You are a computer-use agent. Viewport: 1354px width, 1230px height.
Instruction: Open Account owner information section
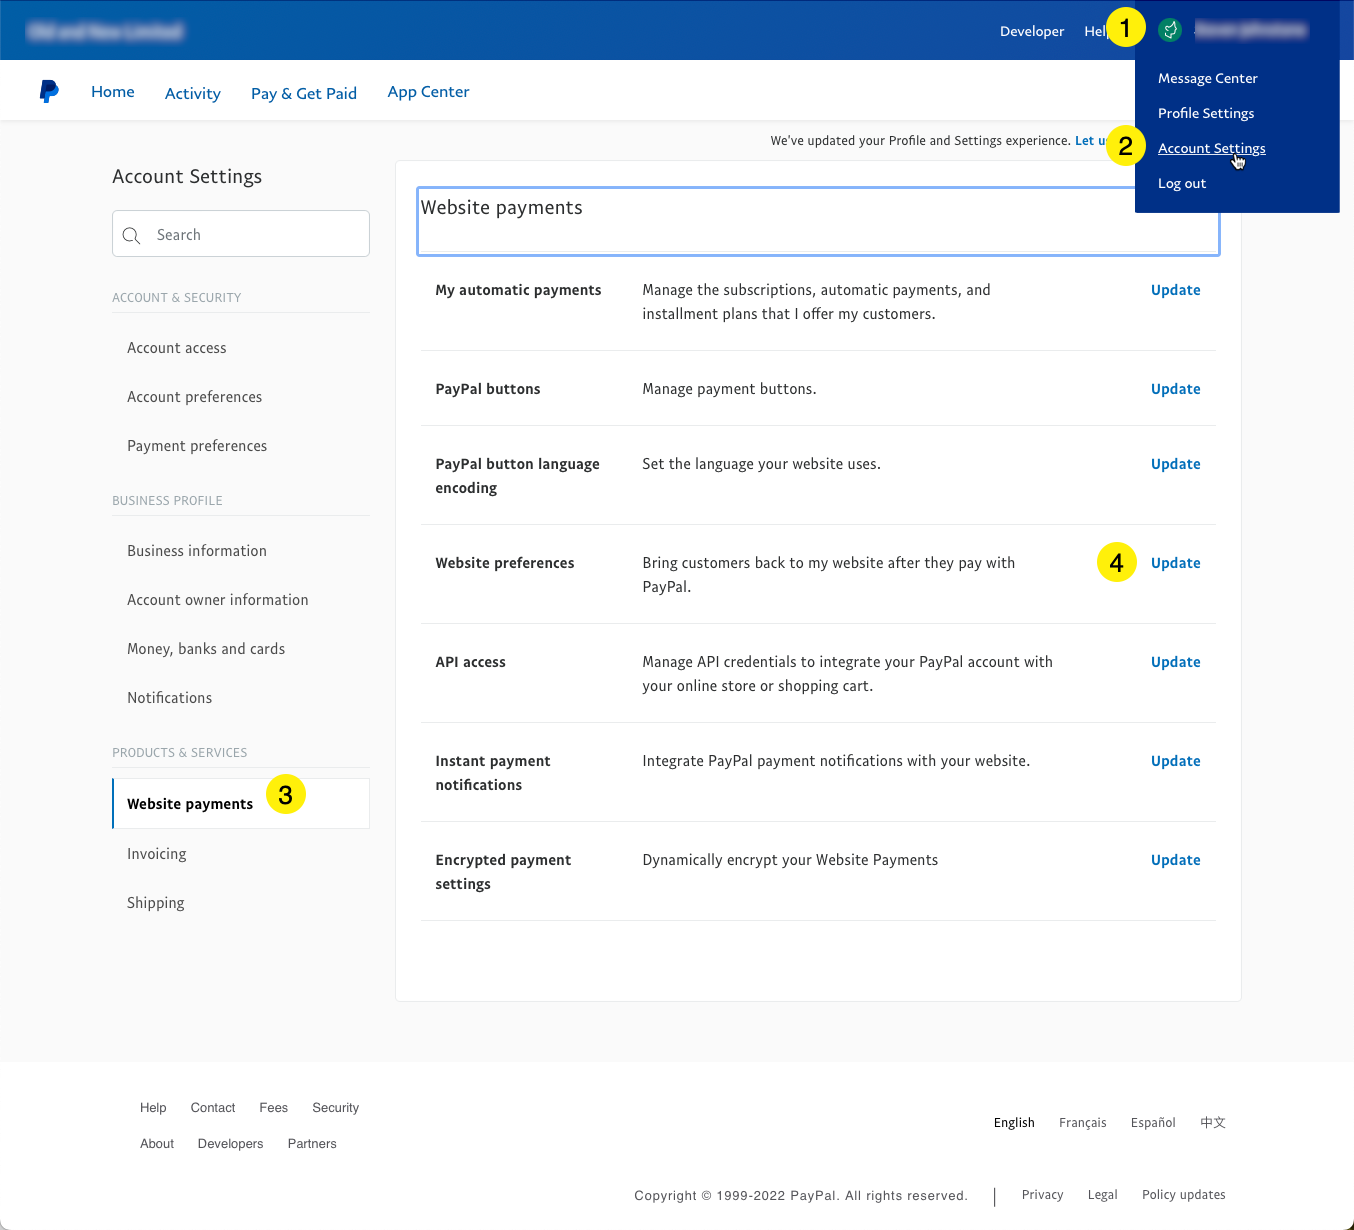coord(218,600)
